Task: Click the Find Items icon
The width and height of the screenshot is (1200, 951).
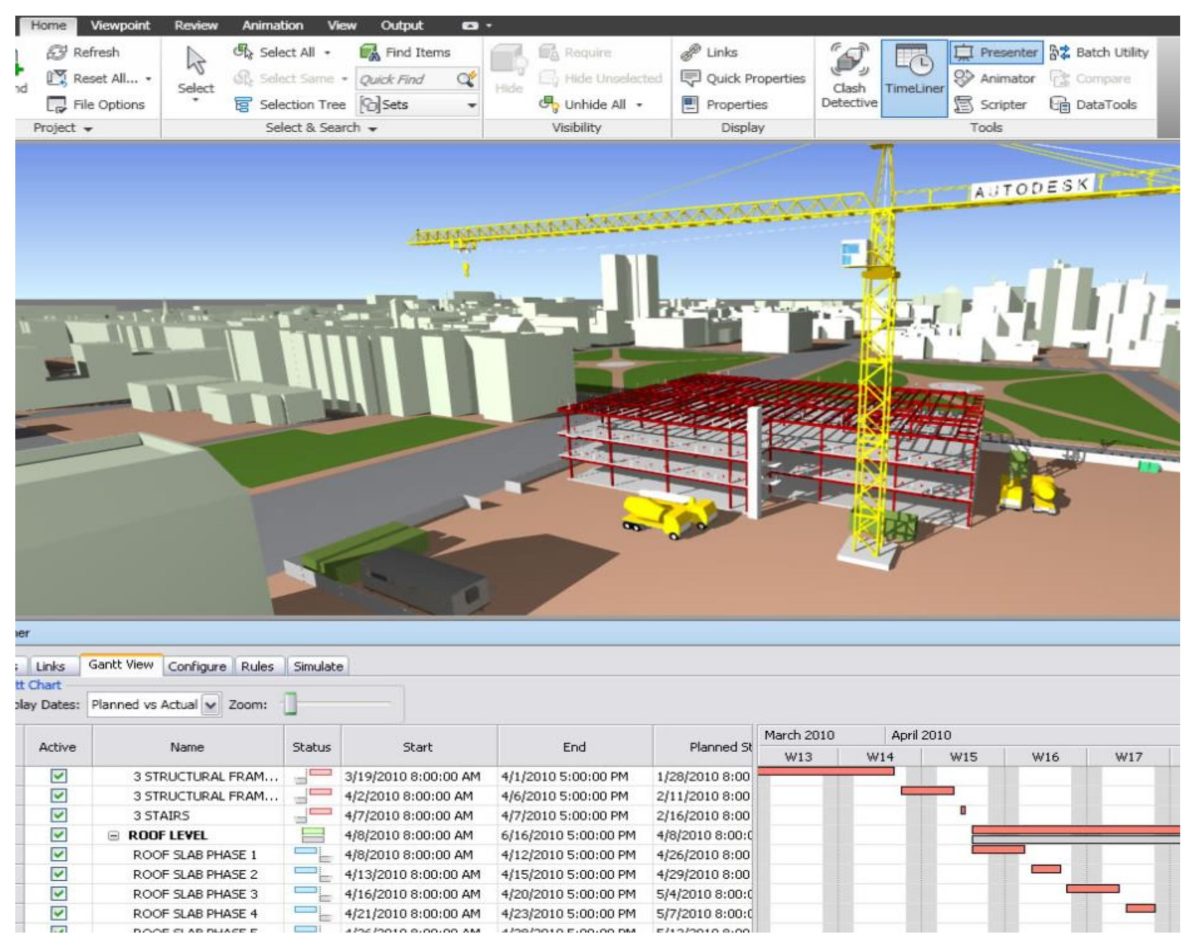Action: [370, 53]
